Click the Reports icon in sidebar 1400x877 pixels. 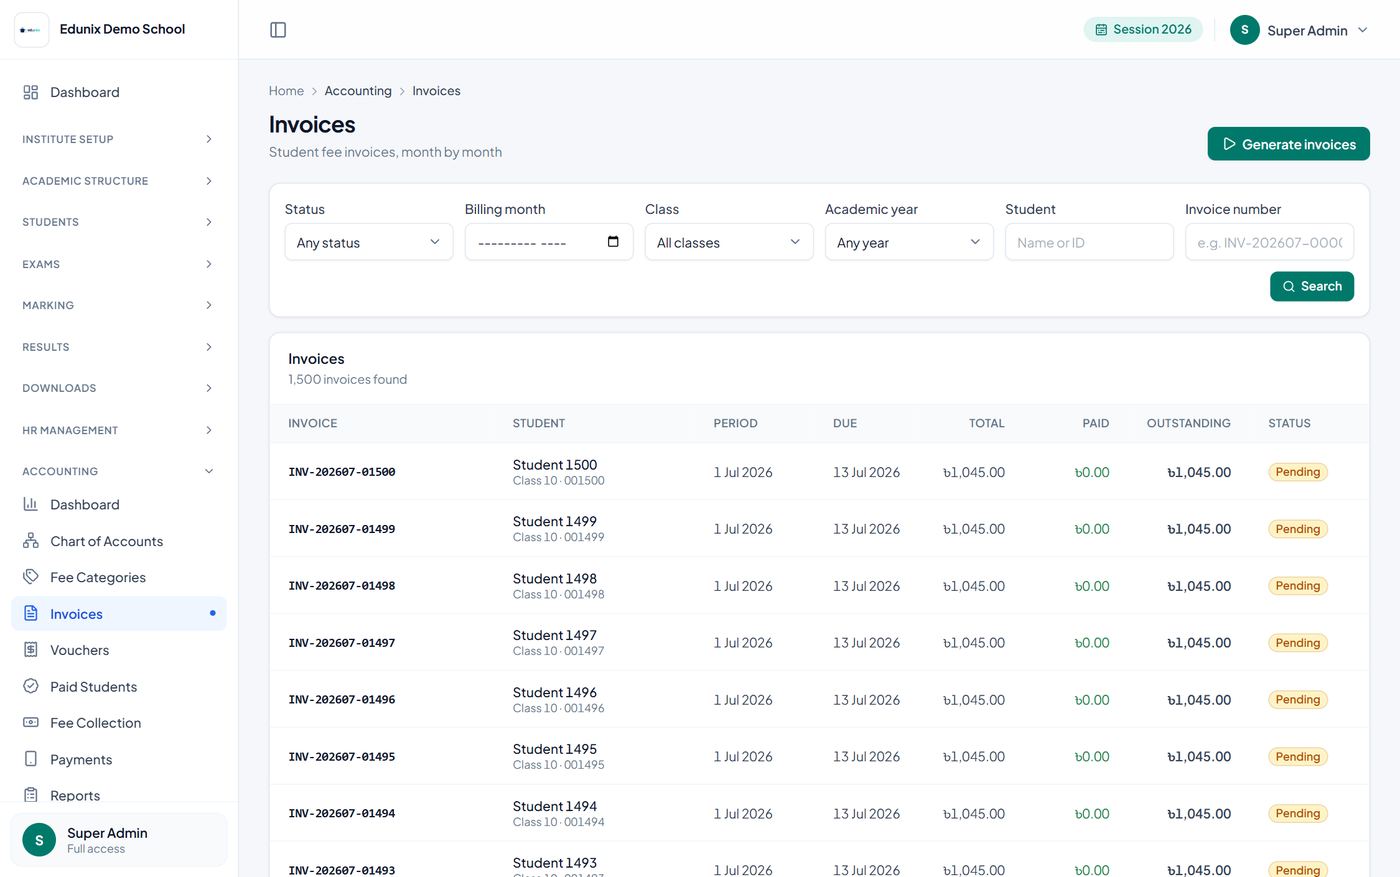point(31,795)
